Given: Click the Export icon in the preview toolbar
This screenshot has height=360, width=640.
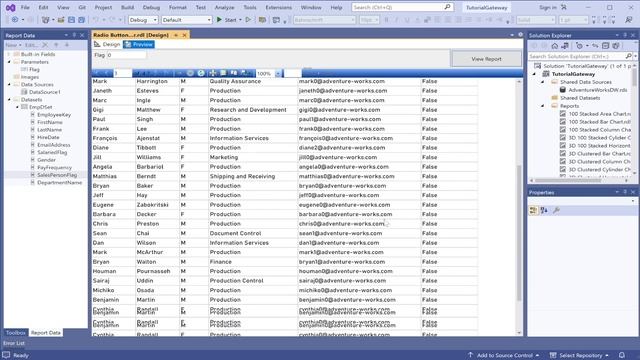Looking at the screenshot, I should click(245, 73).
